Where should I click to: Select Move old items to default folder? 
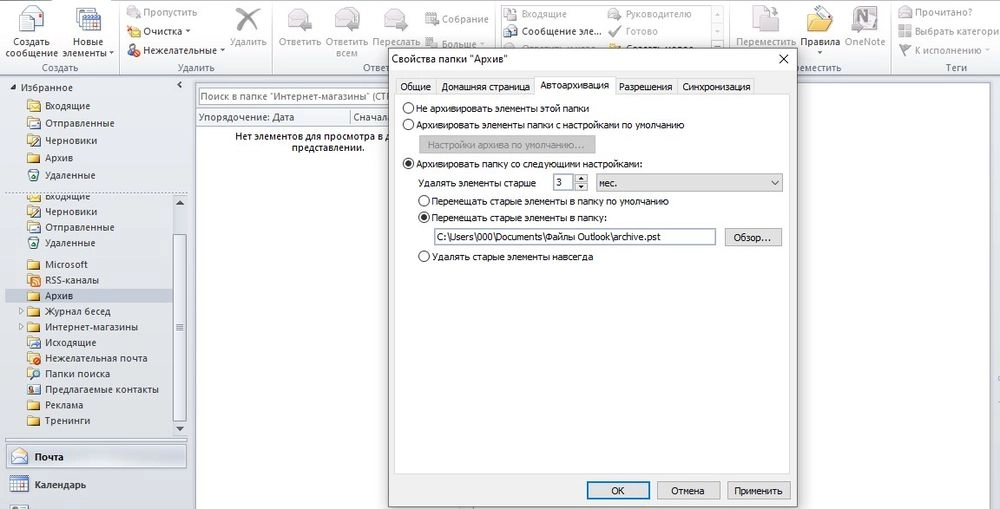coord(423,201)
